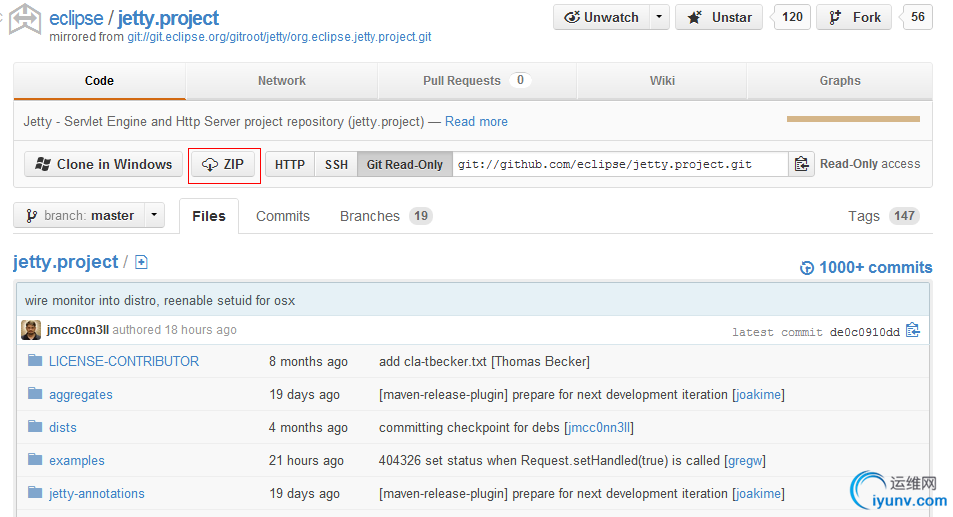Click the create new file plus icon
953x517 pixels.
coord(141,262)
